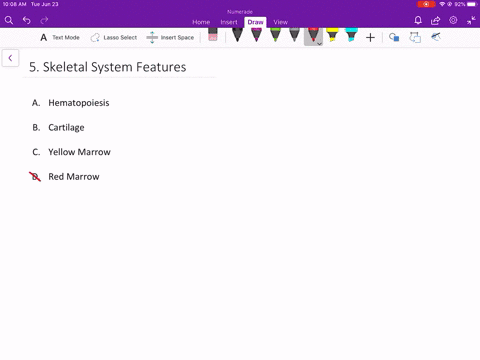Click the Numerade notebook title
Viewport: 480px width, 360px height.
pyautogui.click(x=240, y=12)
